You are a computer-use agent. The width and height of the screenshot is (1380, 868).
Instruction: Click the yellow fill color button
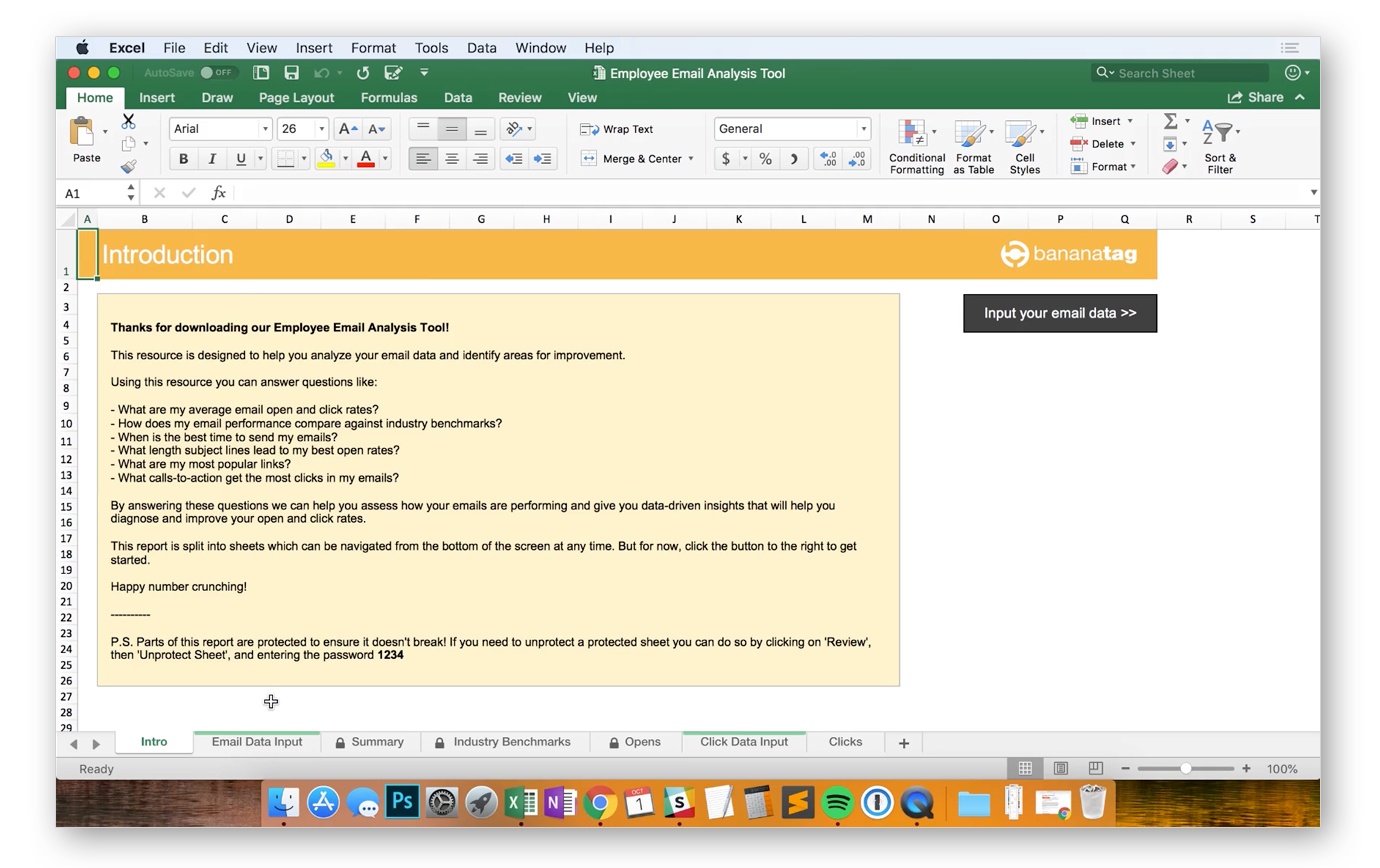coord(325,159)
